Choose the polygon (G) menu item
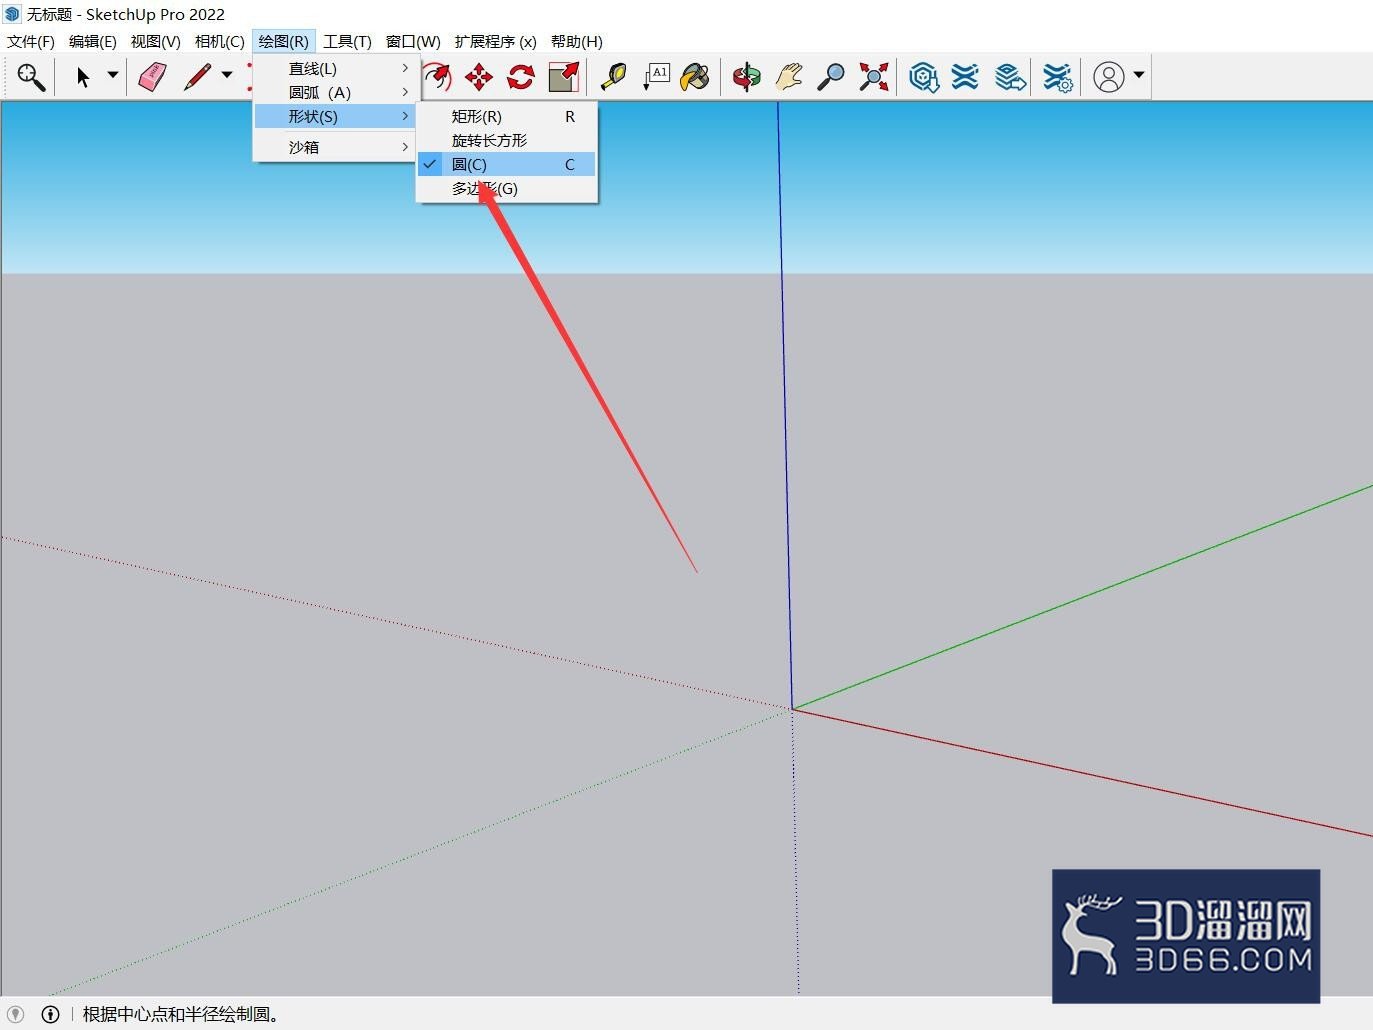Image resolution: width=1373 pixels, height=1030 pixels. 507,188
